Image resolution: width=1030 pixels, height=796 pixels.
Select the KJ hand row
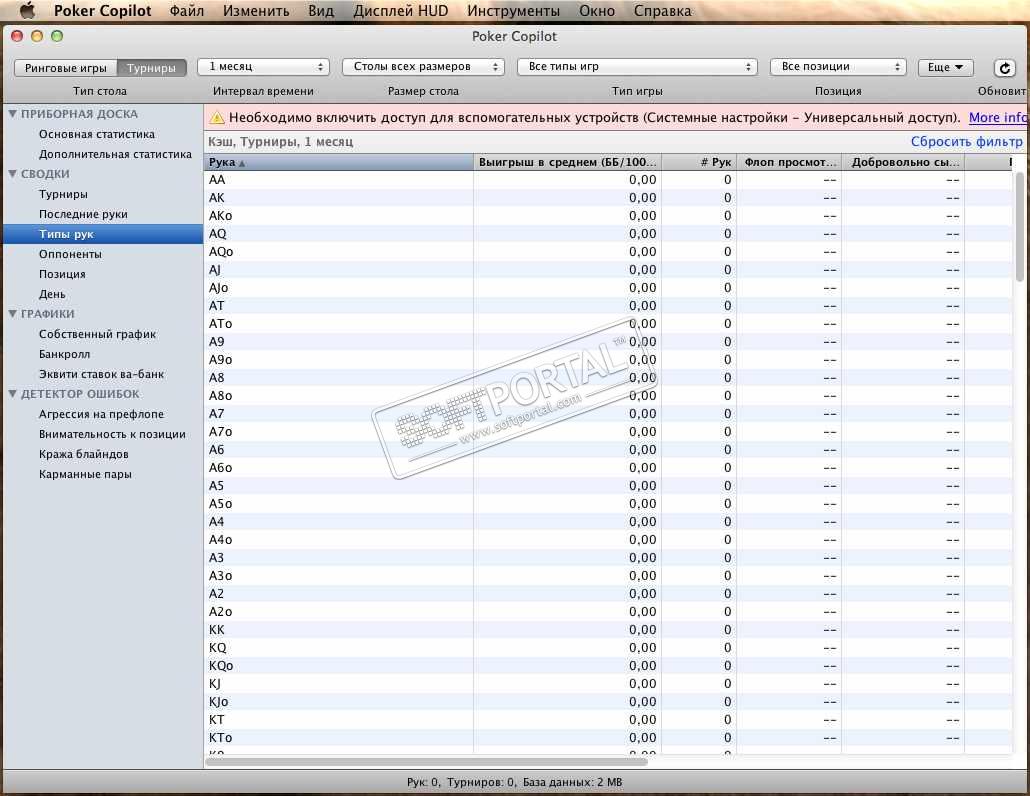pyautogui.click(x=608, y=684)
